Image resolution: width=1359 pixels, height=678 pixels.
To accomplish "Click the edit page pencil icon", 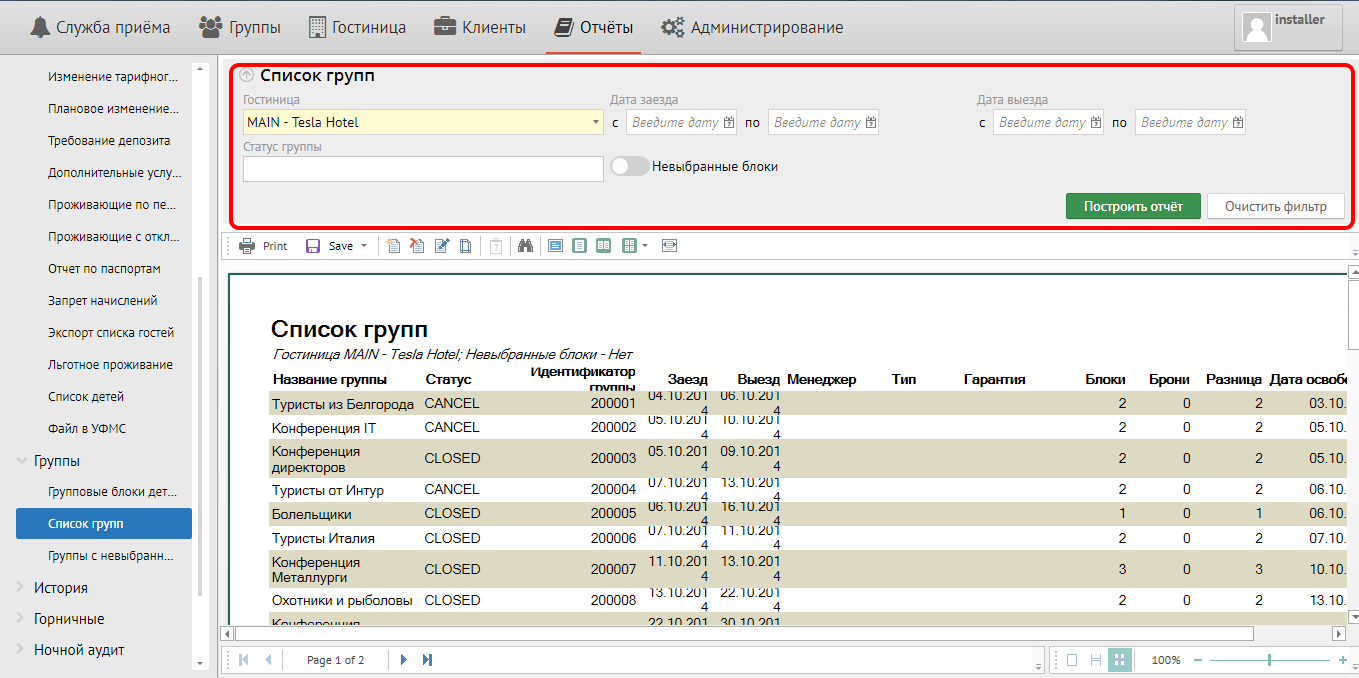I will [442, 246].
